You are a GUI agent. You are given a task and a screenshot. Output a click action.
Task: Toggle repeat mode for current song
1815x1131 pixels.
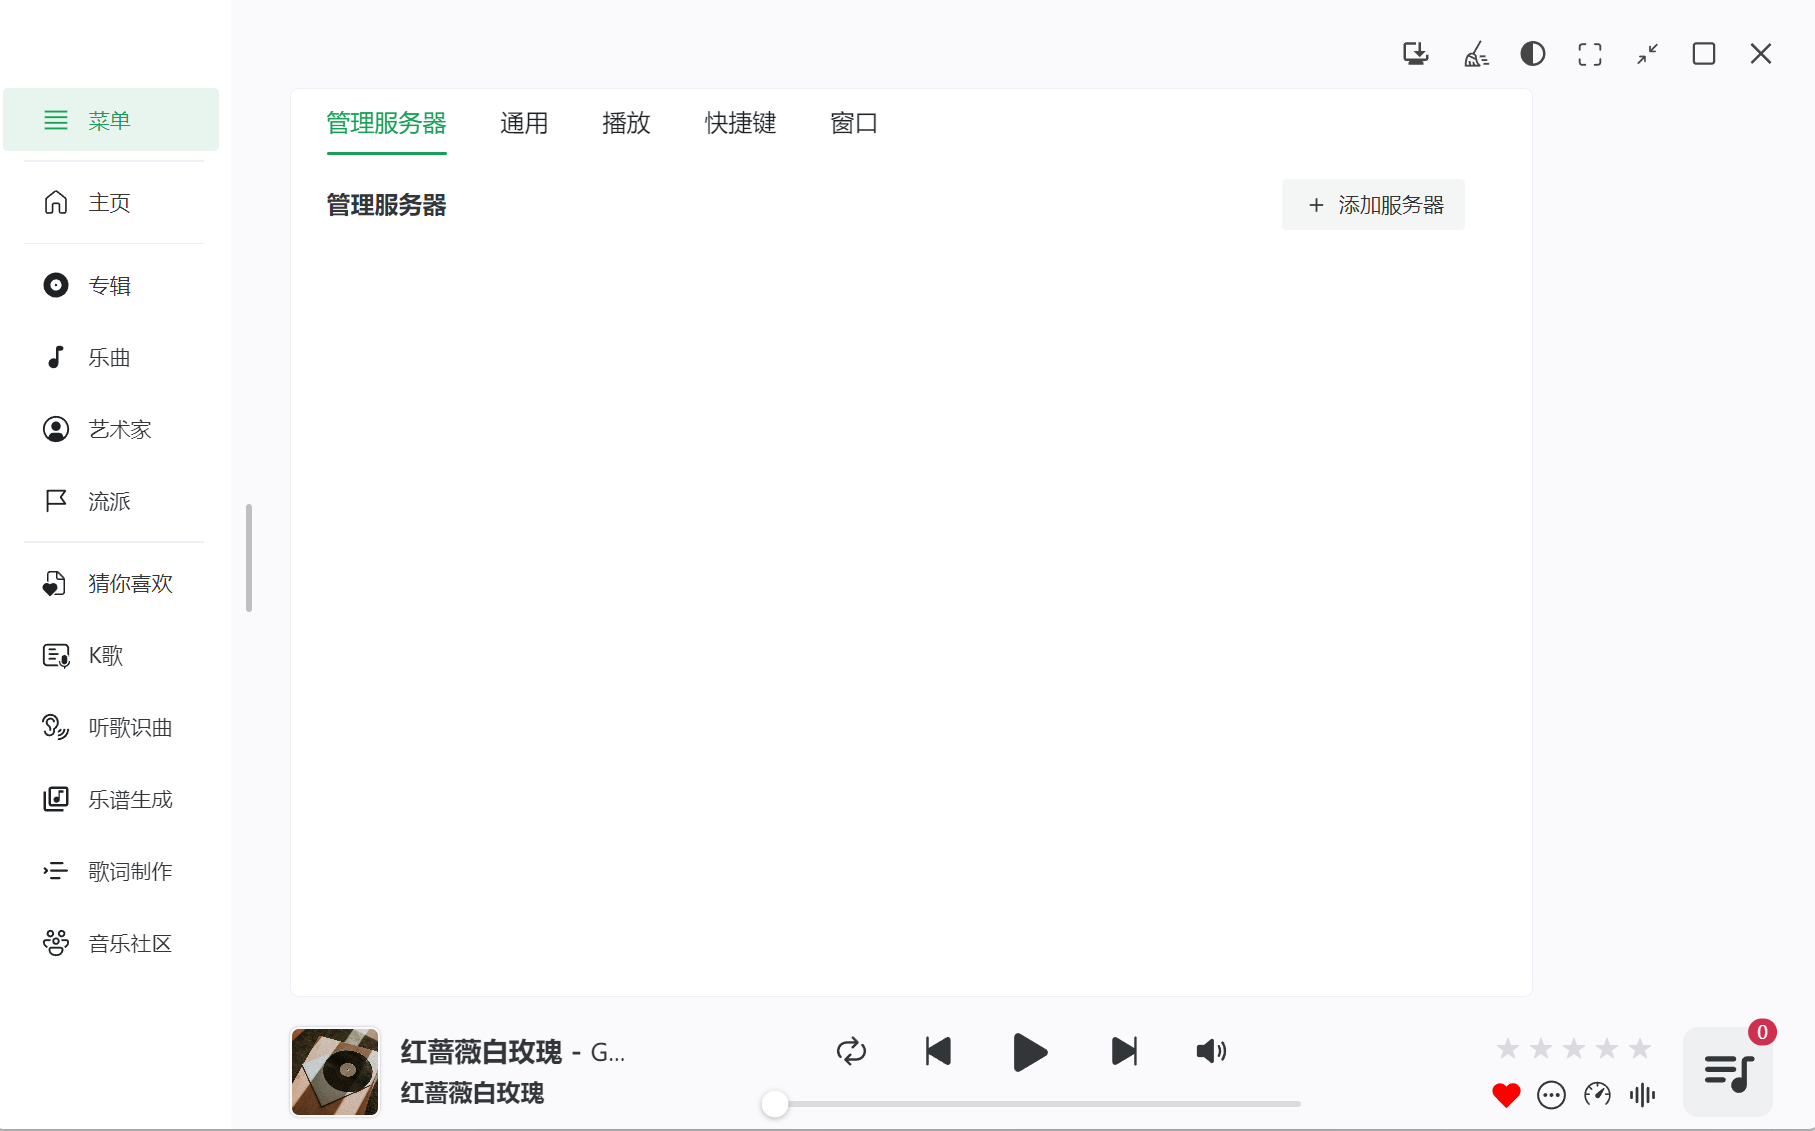point(851,1051)
